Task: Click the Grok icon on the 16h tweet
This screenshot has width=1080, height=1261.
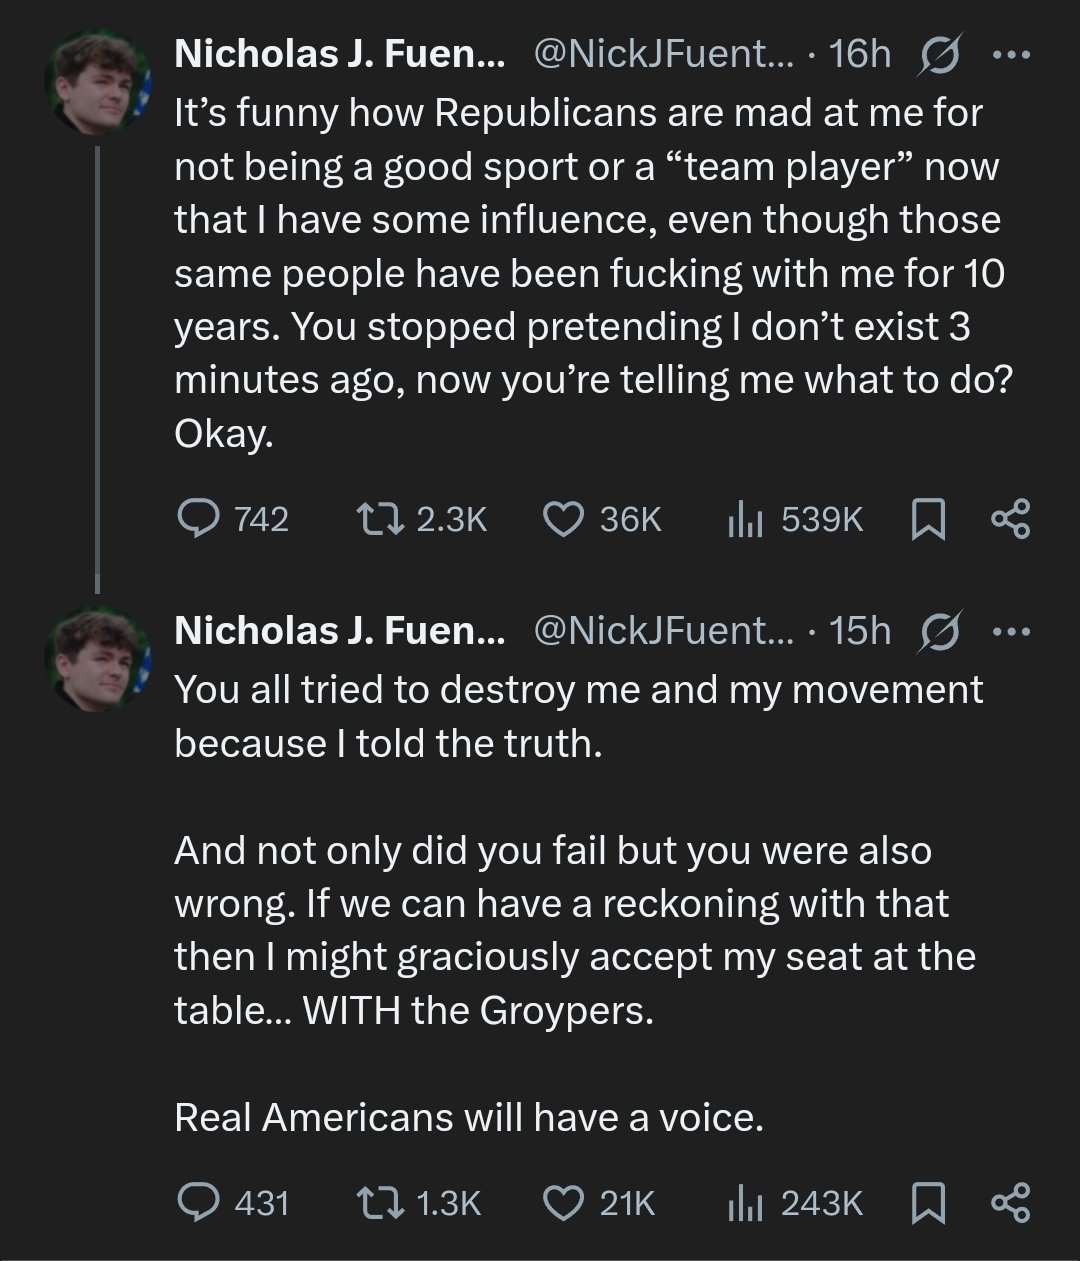Action: 937,56
